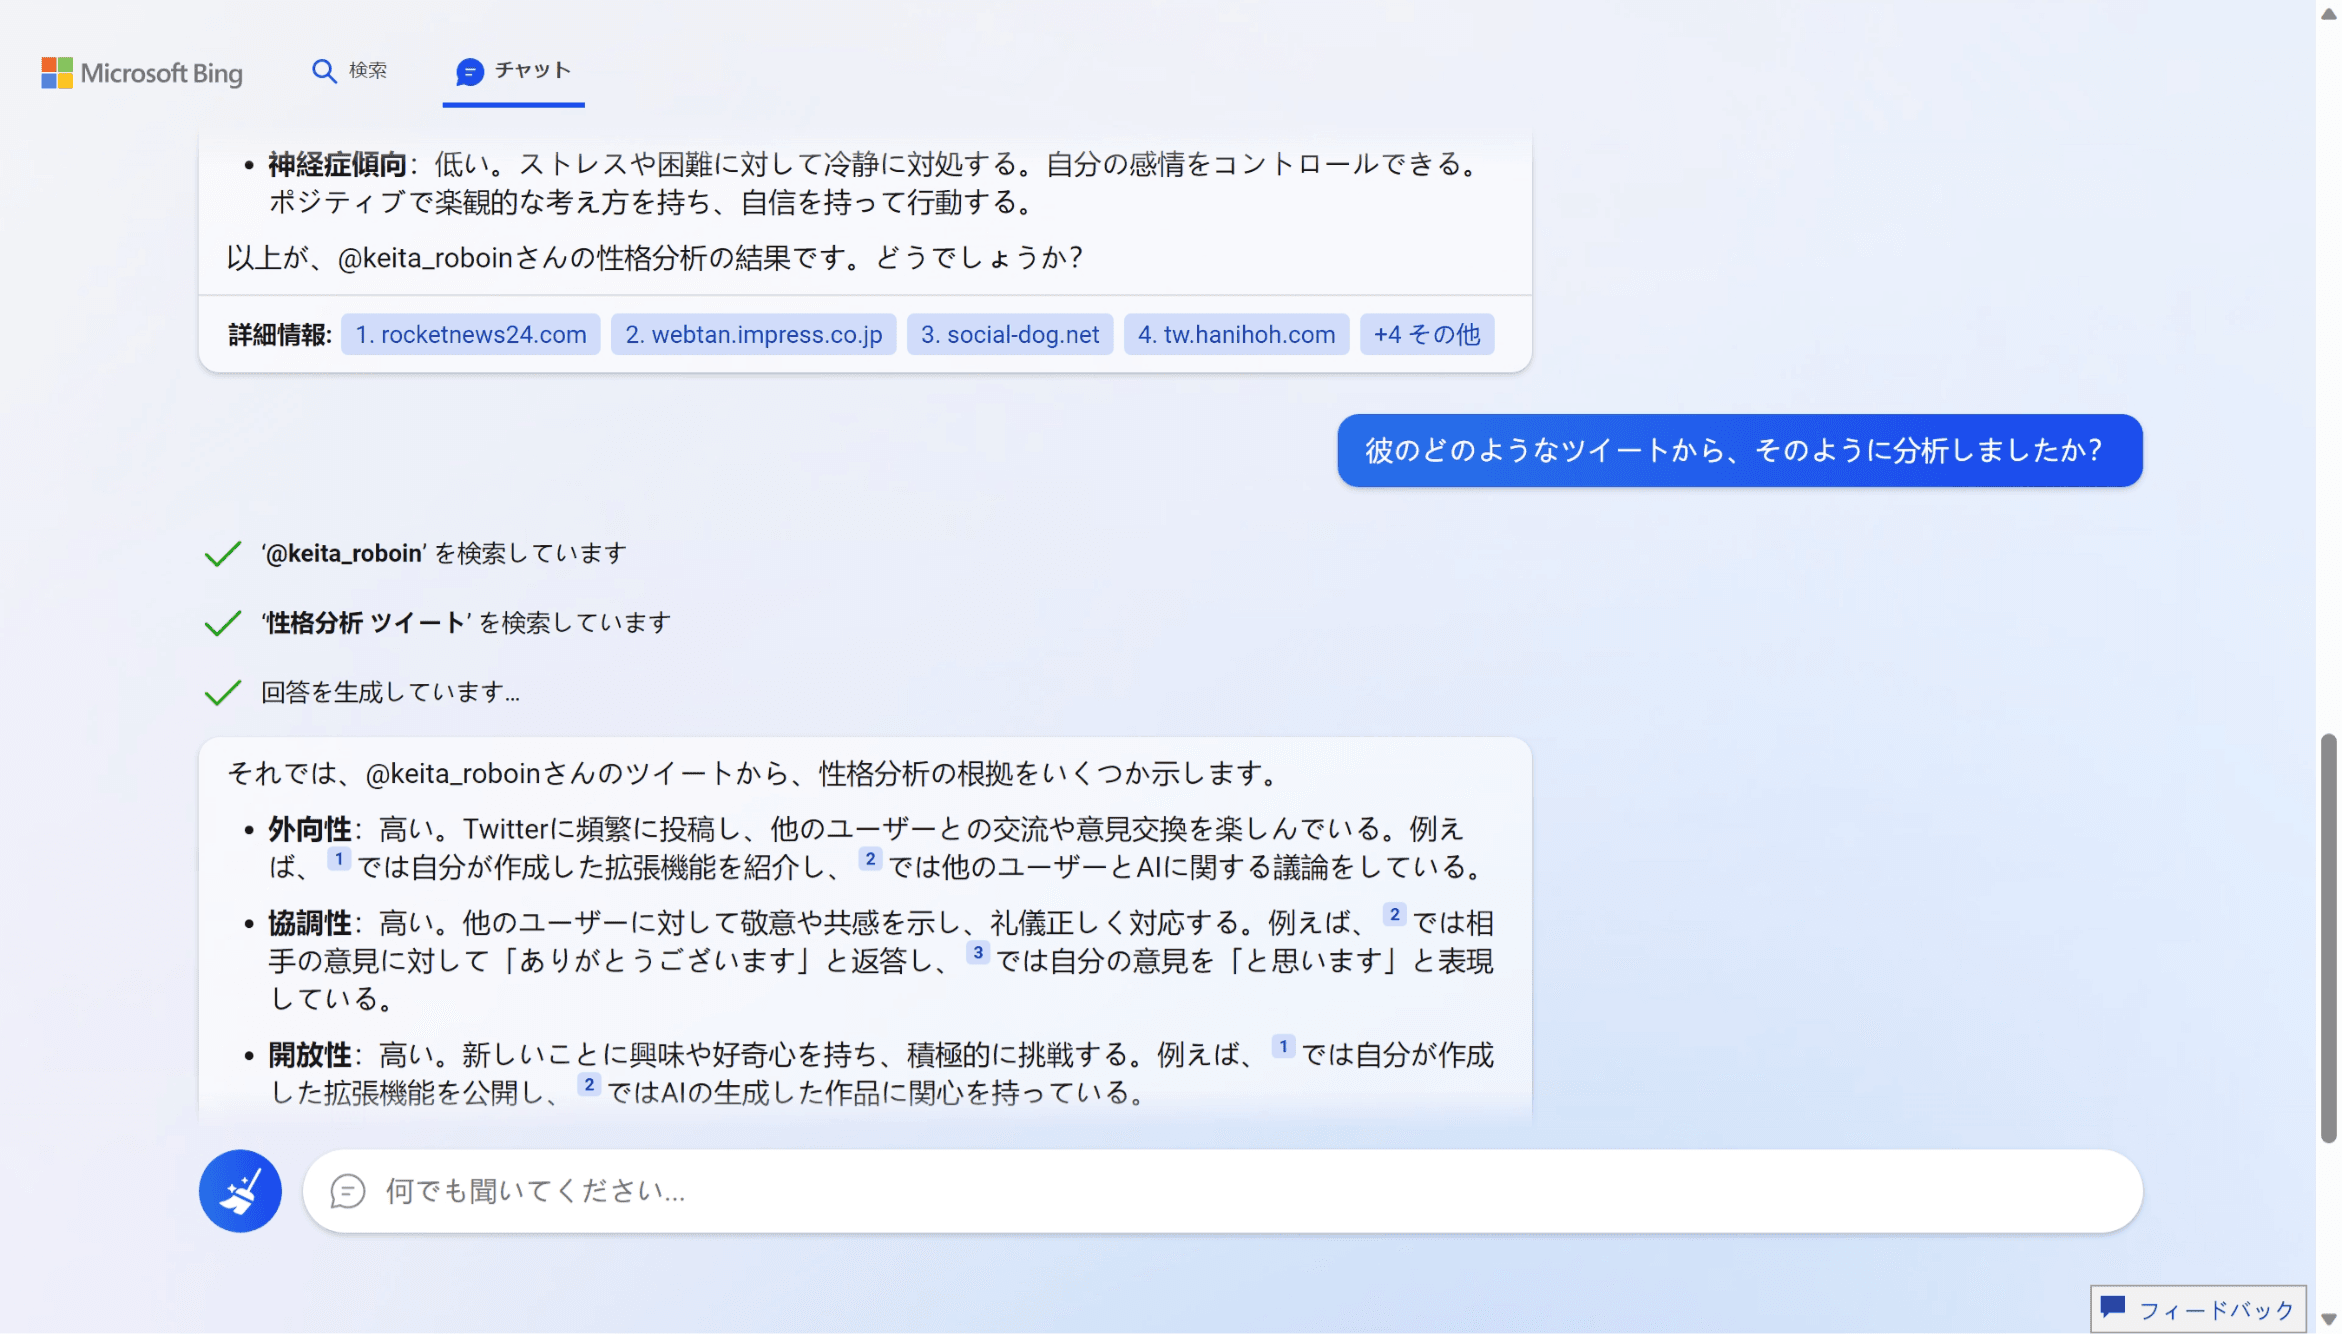Click citation 1 in 外向性 bullet
This screenshot has width=2342, height=1334.
pos(339,859)
